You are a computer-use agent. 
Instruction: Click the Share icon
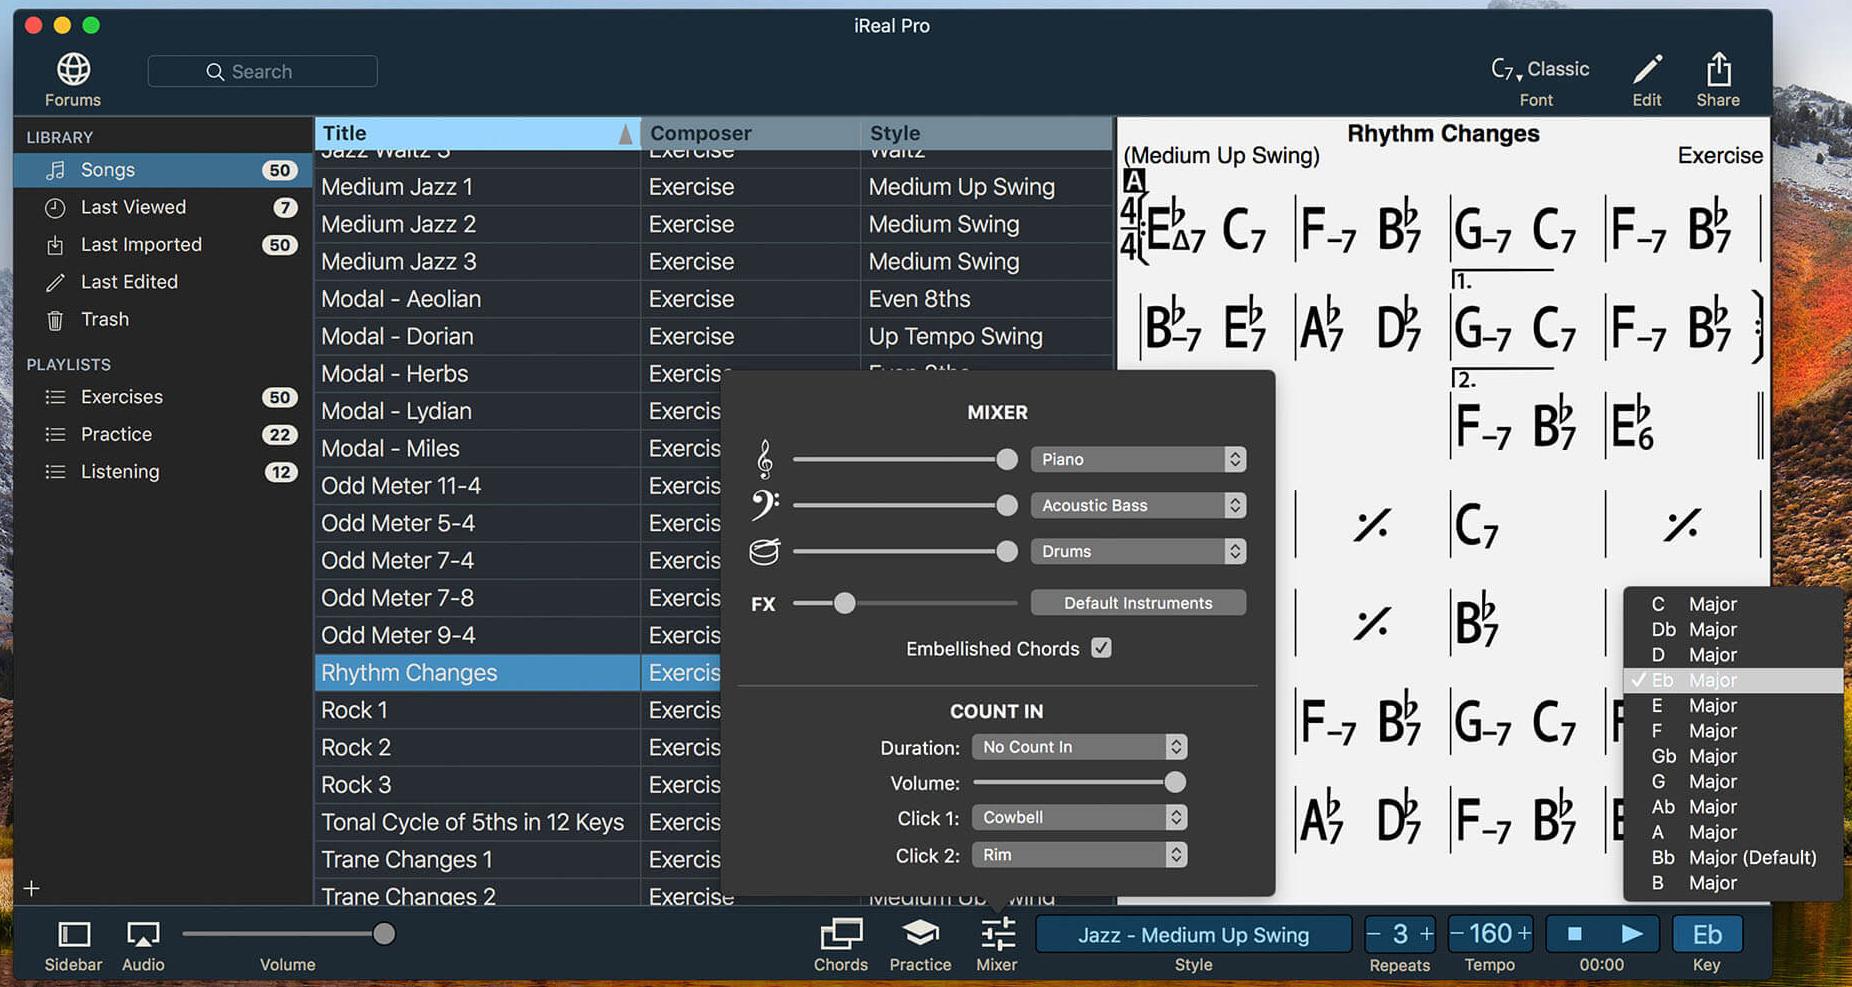pos(1718,69)
